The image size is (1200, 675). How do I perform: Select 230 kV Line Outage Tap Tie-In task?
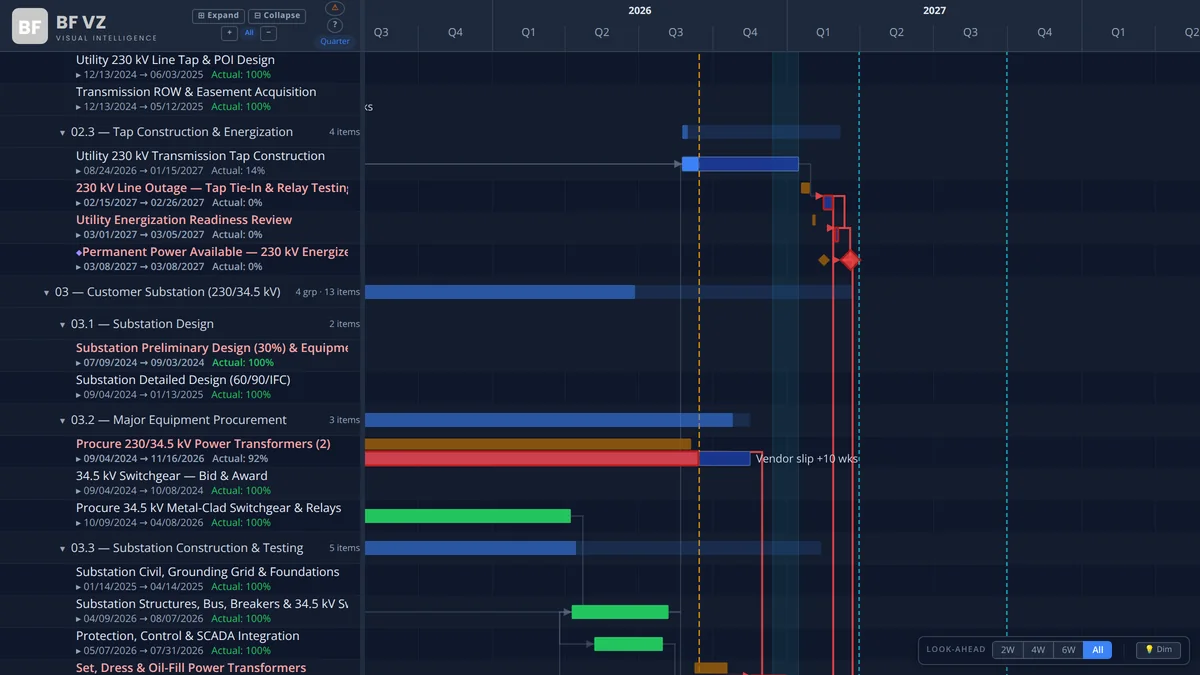point(212,188)
